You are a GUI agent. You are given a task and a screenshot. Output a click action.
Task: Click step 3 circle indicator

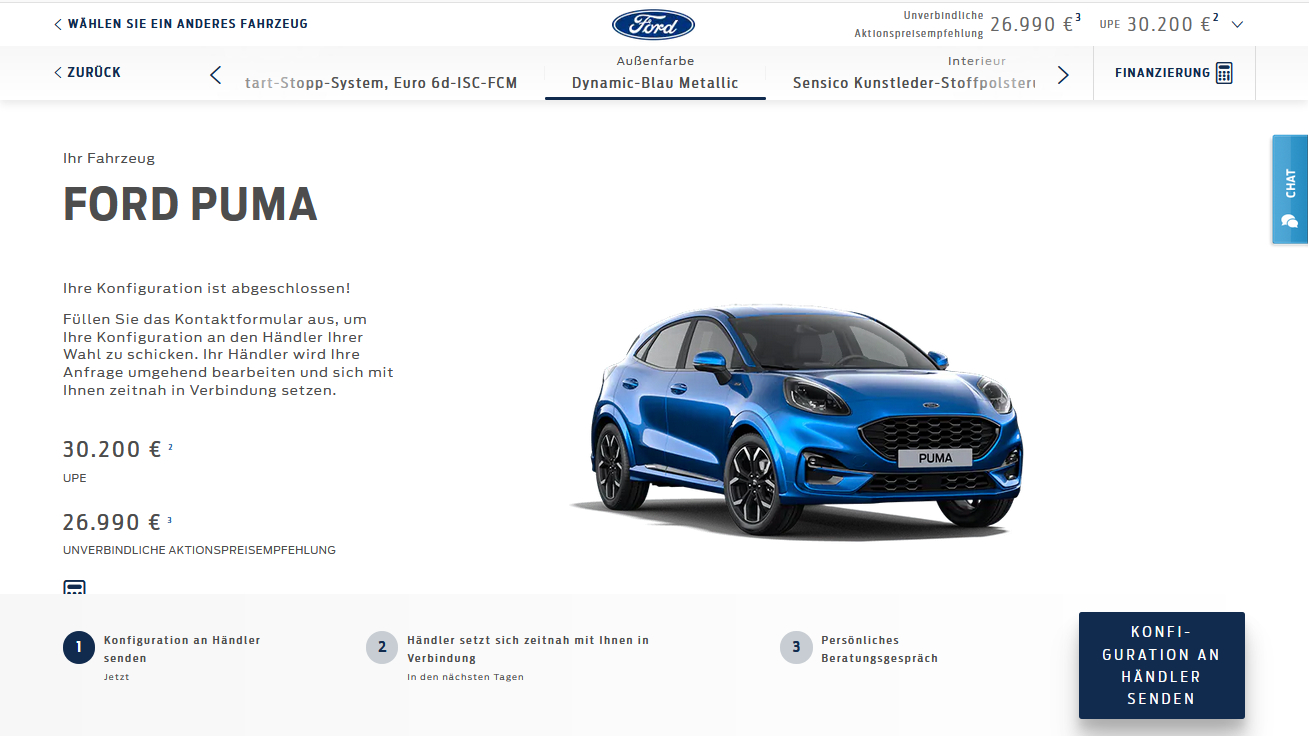tap(796, 647)
